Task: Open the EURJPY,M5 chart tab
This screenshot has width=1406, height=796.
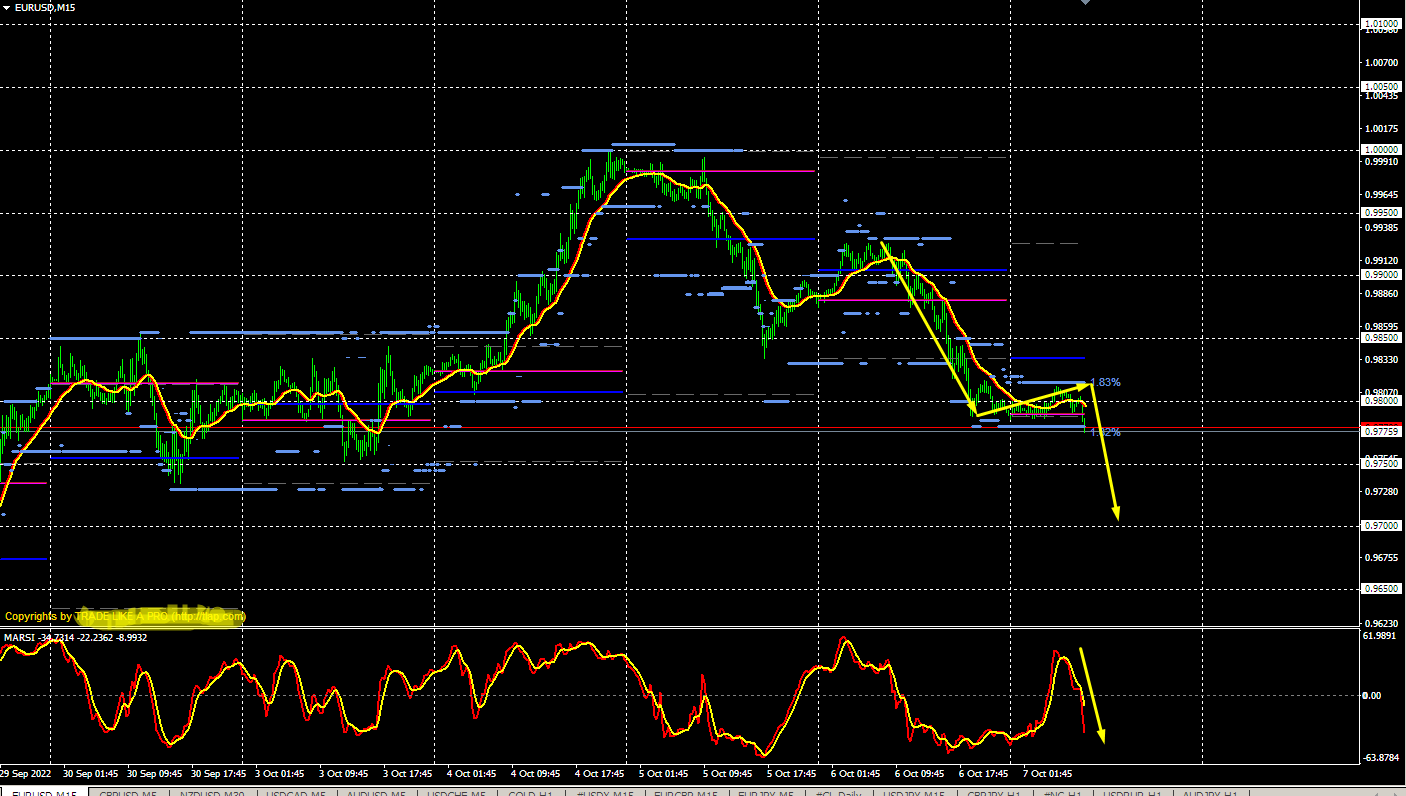Action: coord(766,793)
